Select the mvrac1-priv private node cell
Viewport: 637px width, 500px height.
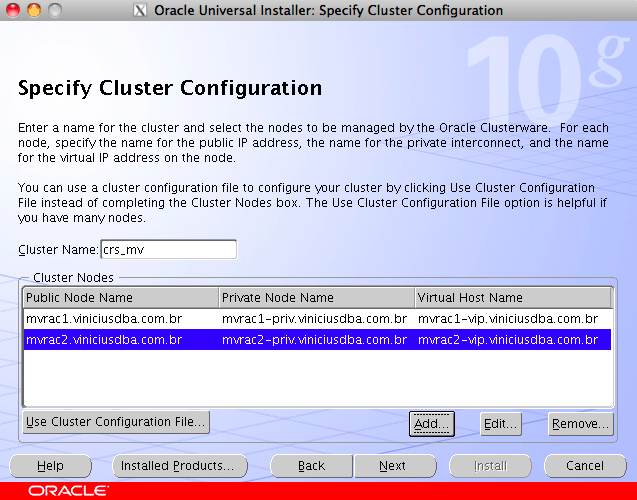click(315, 319)
